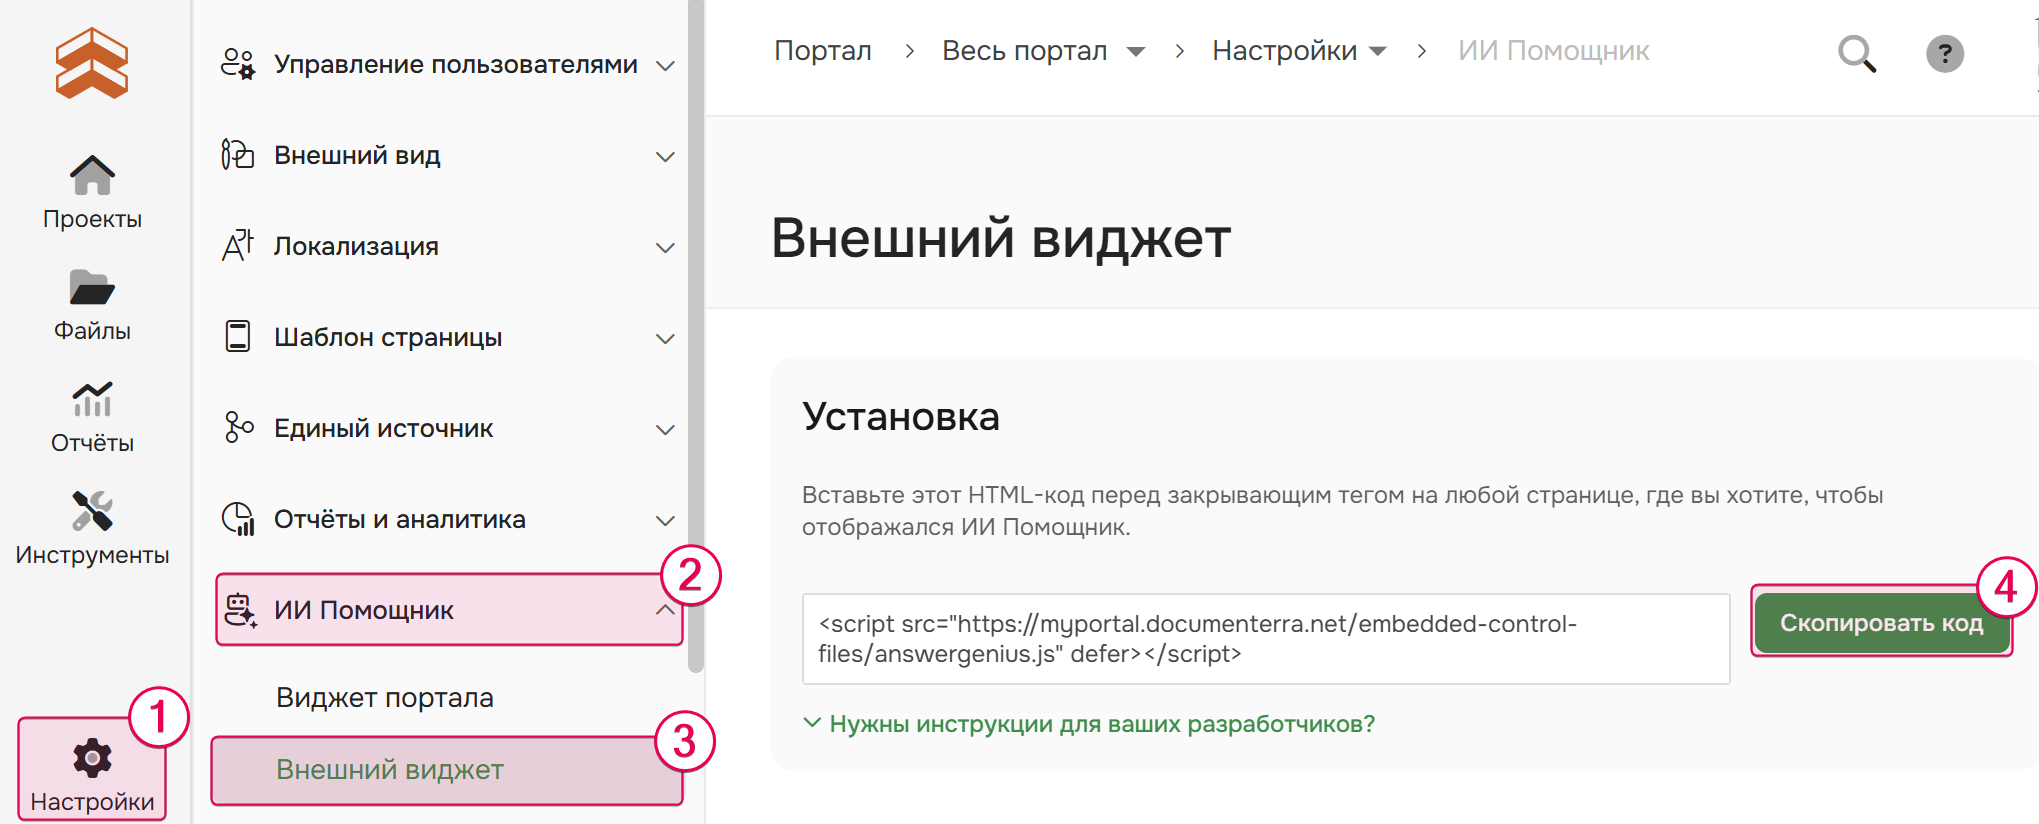Click the orange portal logo

[x=91, y=63]
